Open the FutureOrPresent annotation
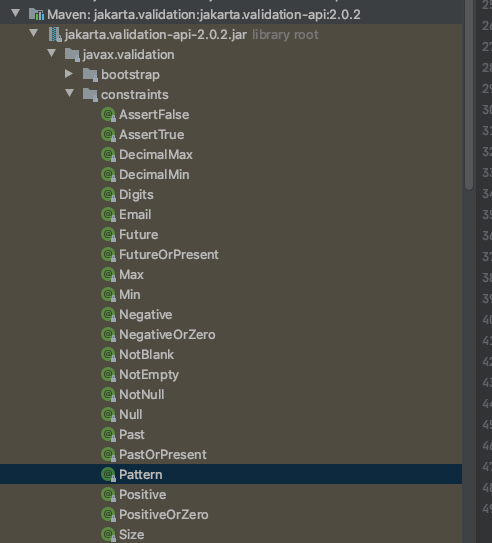The height and width of the screenshot is (543, 492). [169, 255]
